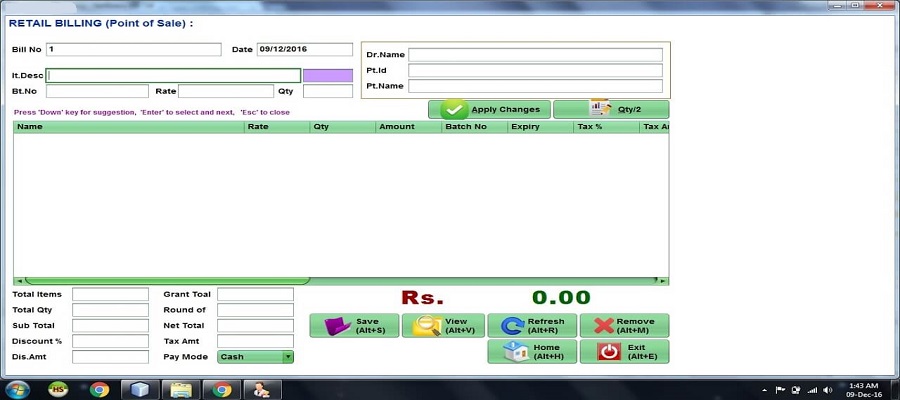Click the Qty/2 chart icon
This screenshot has width=900, height=400.
[x=600, y=108]
